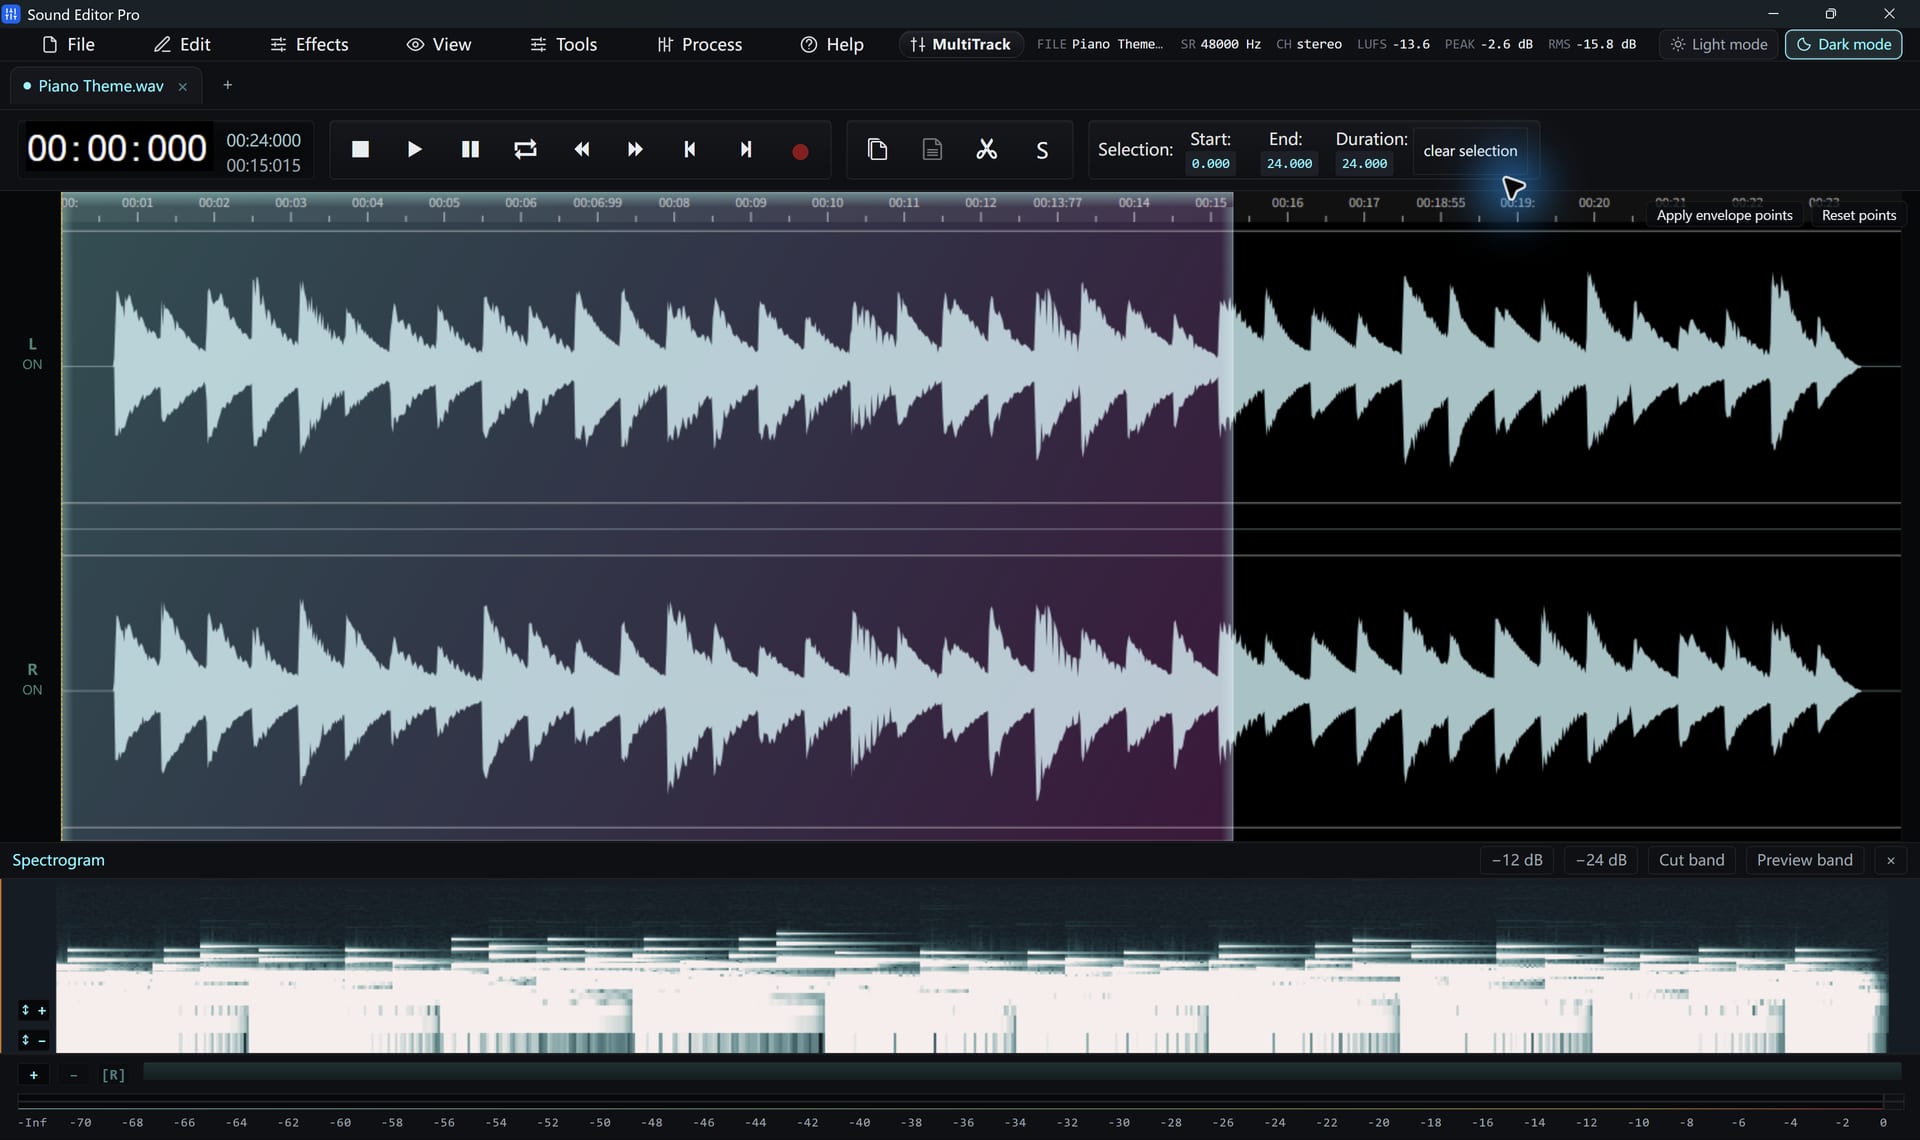Jump to start with skip-back icon
The width and height of the screenshot is (1920, 1140).
[689, 150]
